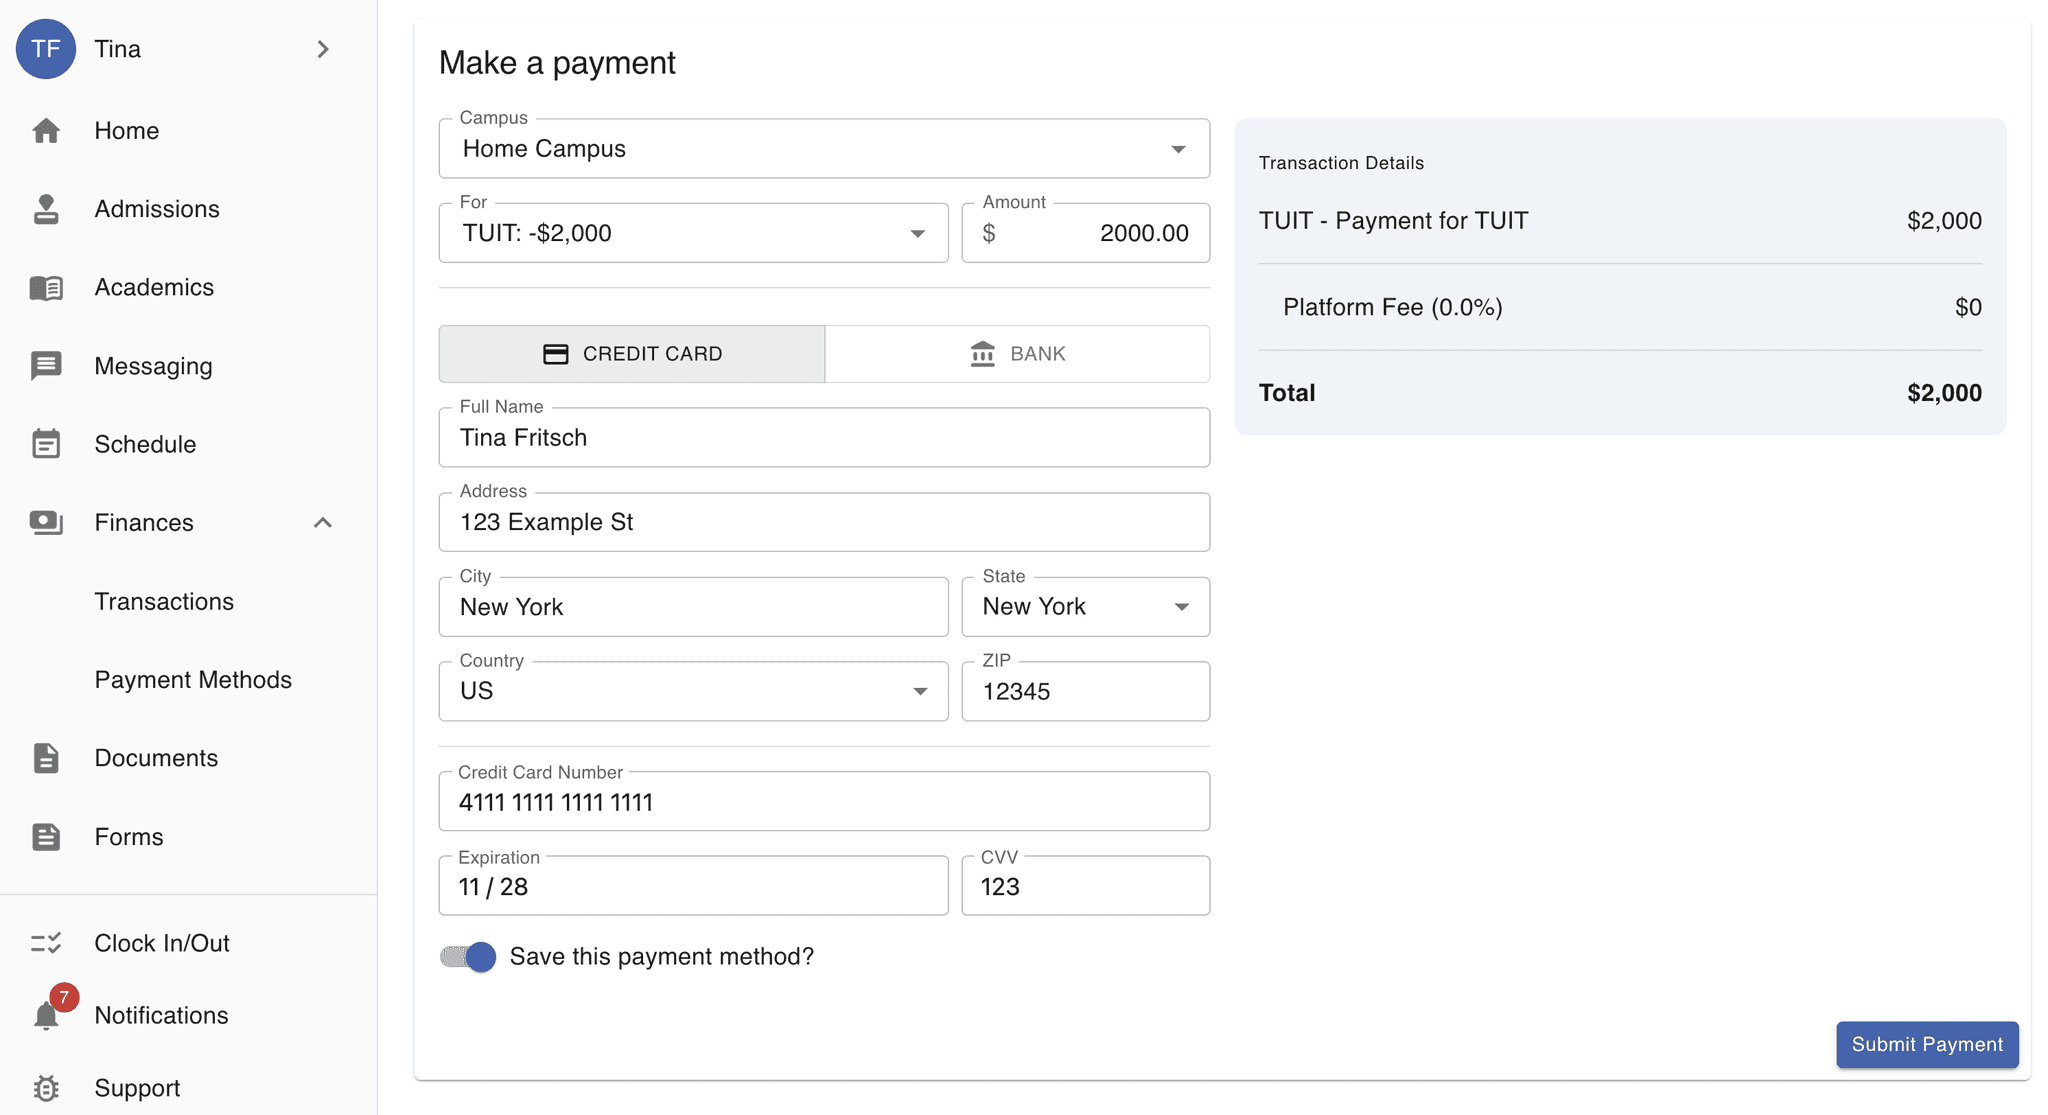
Task: Click the Notifications bell icon
Action: (46, 1016)
